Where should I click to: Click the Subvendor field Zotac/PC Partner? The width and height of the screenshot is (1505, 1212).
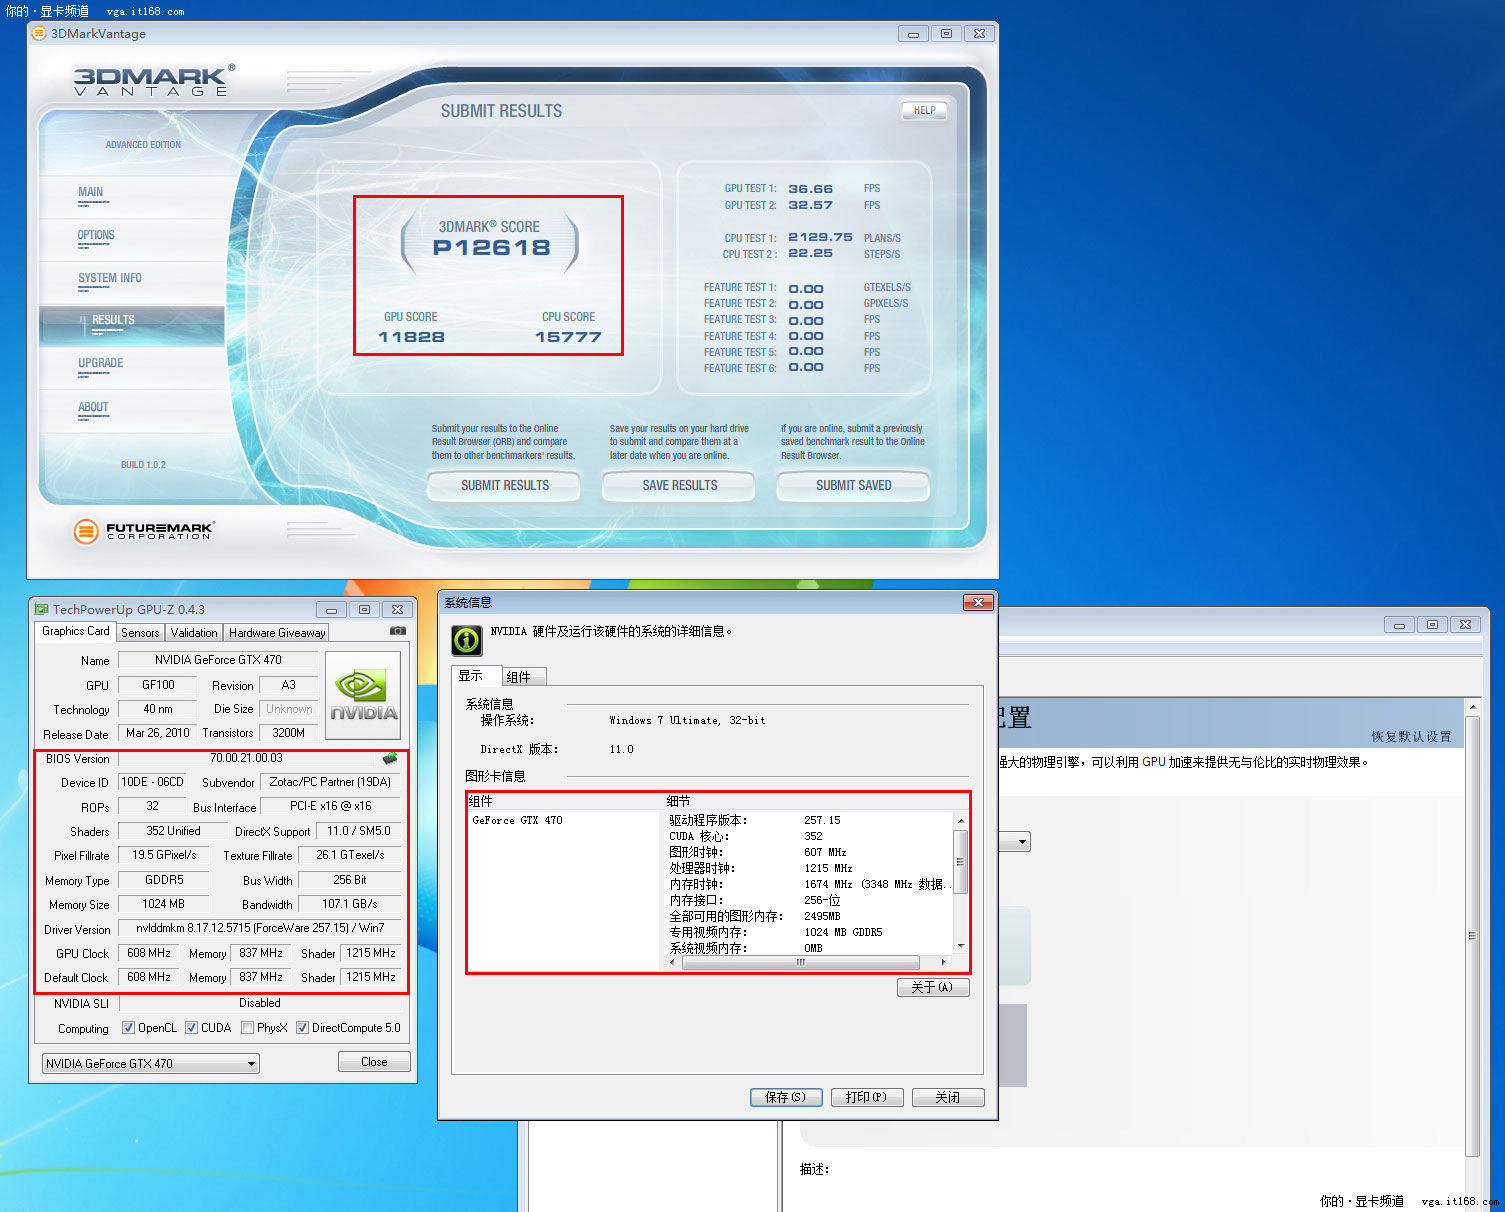(x=330, y=782)
